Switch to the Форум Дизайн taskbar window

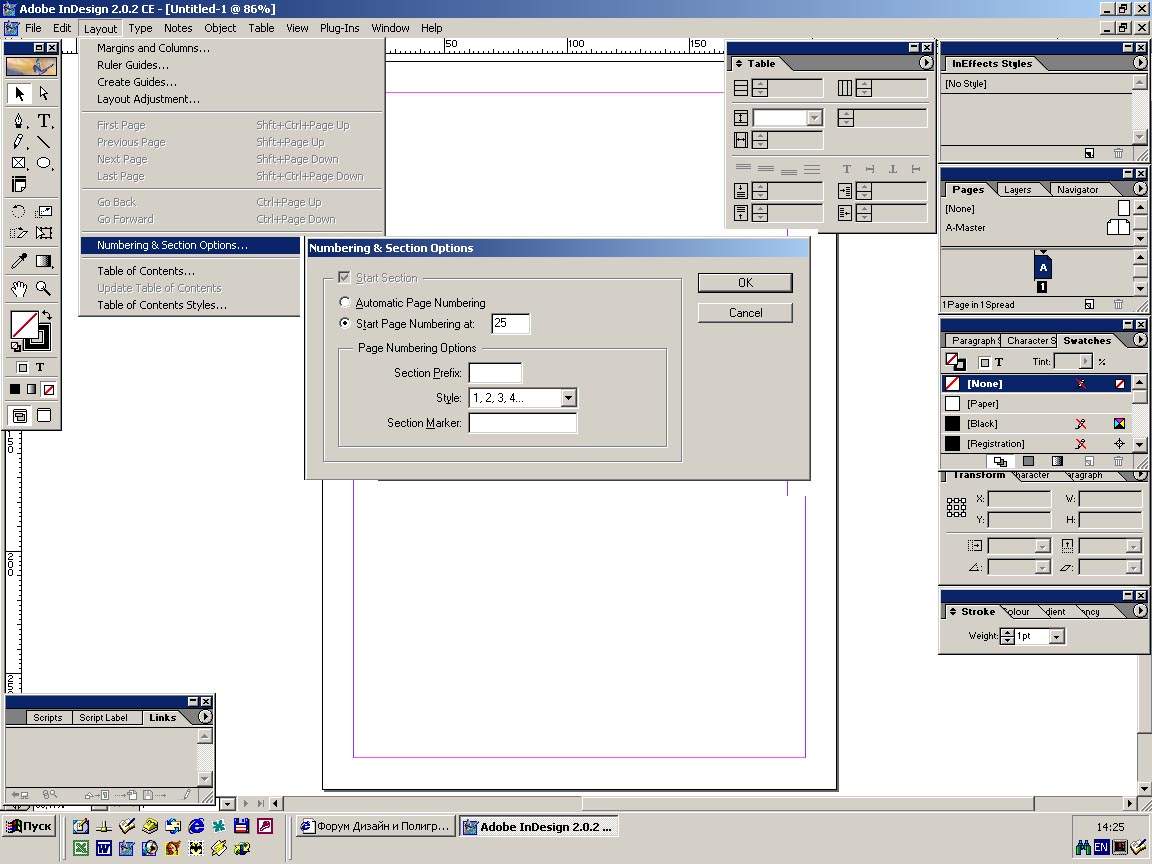tap(375, 827)
